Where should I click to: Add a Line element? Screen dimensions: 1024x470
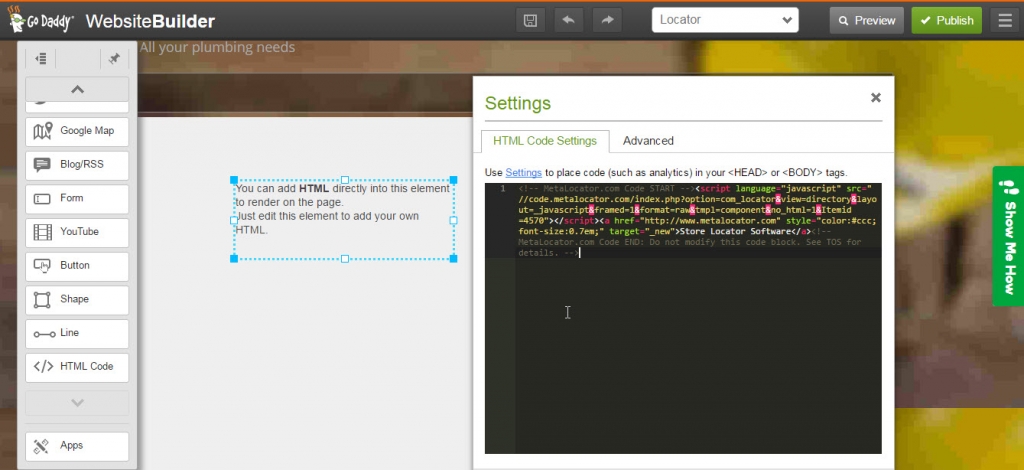77,334
